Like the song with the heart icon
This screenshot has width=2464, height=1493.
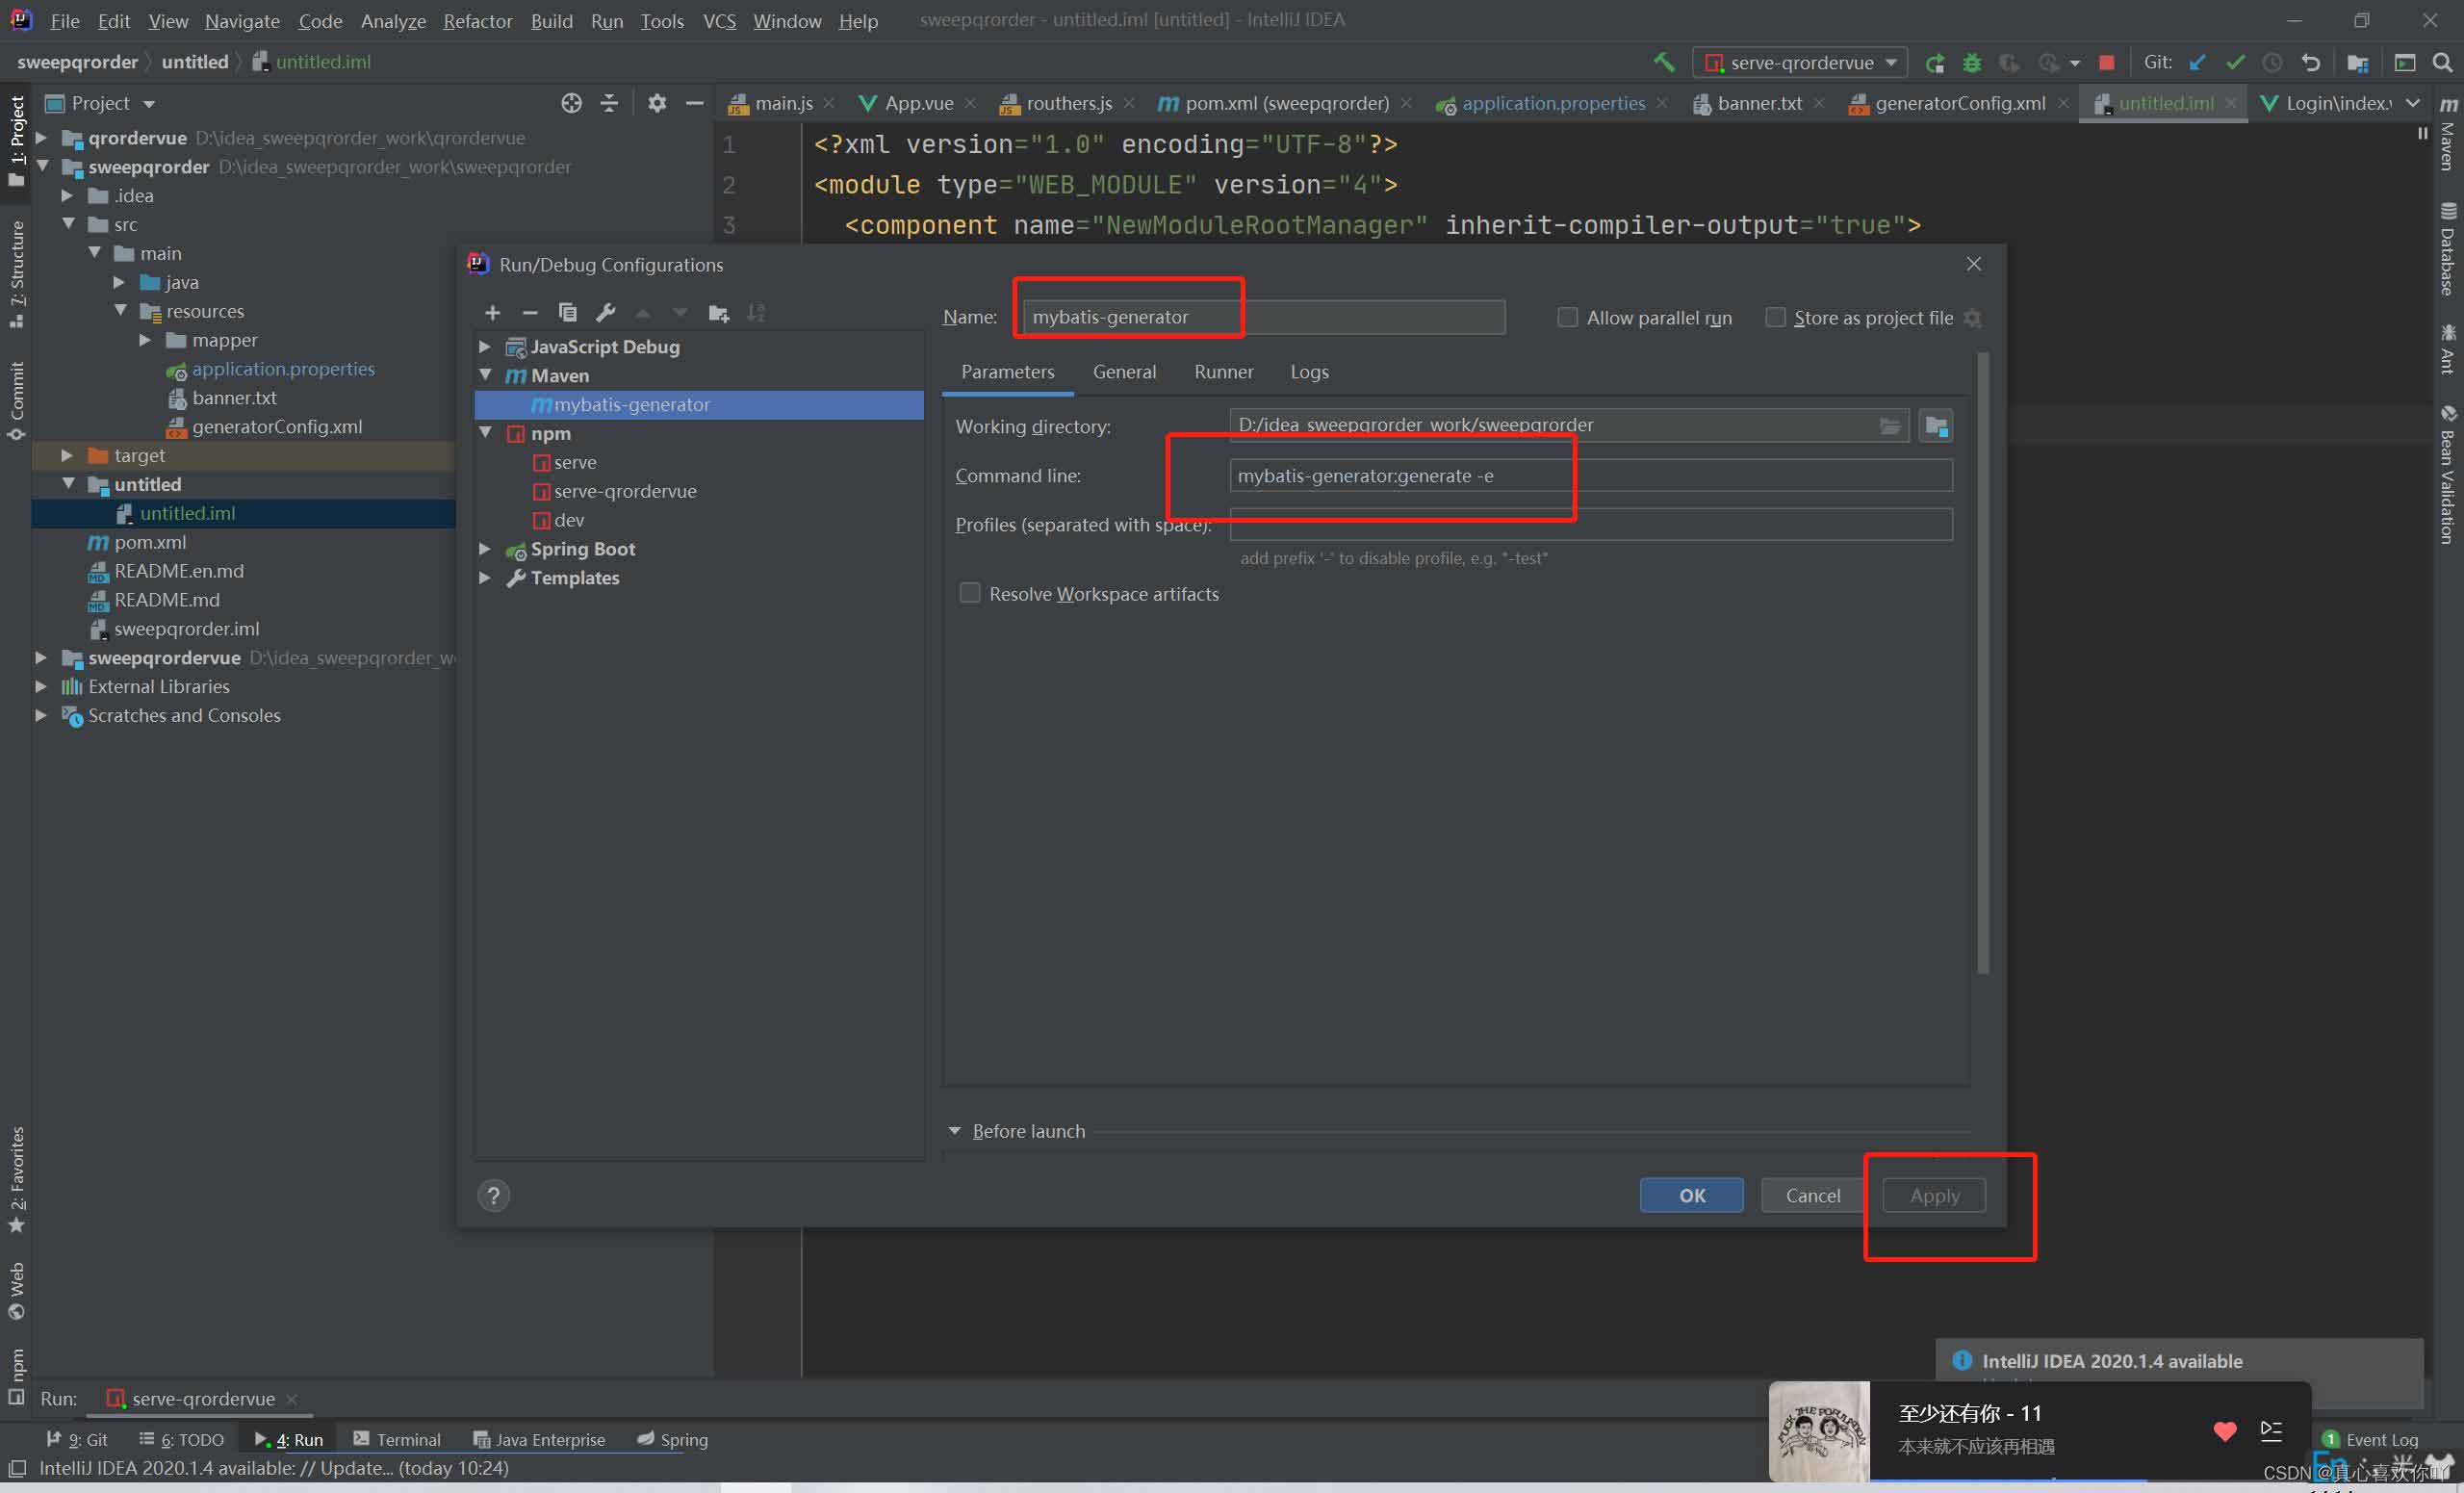pyautogui.click(x=2224, y=1431)
